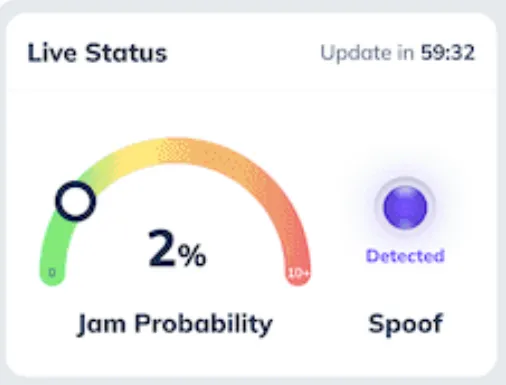Screen dimensions: 506x385
Task: Click the Update in text
Action: tap(367, 54)
